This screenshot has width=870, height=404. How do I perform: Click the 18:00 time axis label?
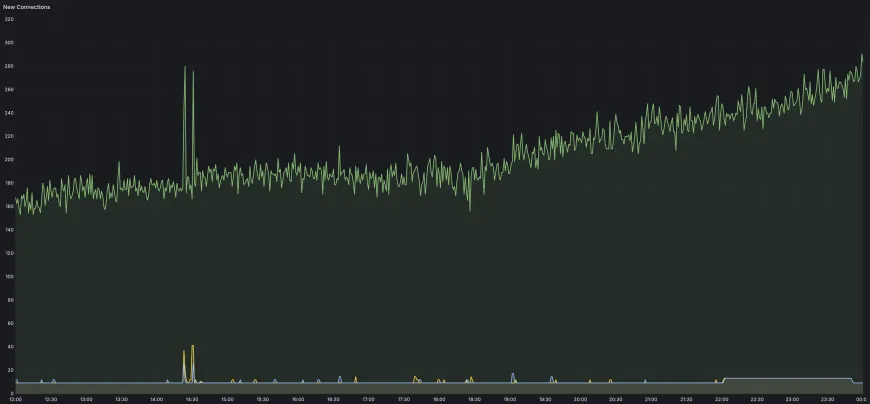(439, 399)
